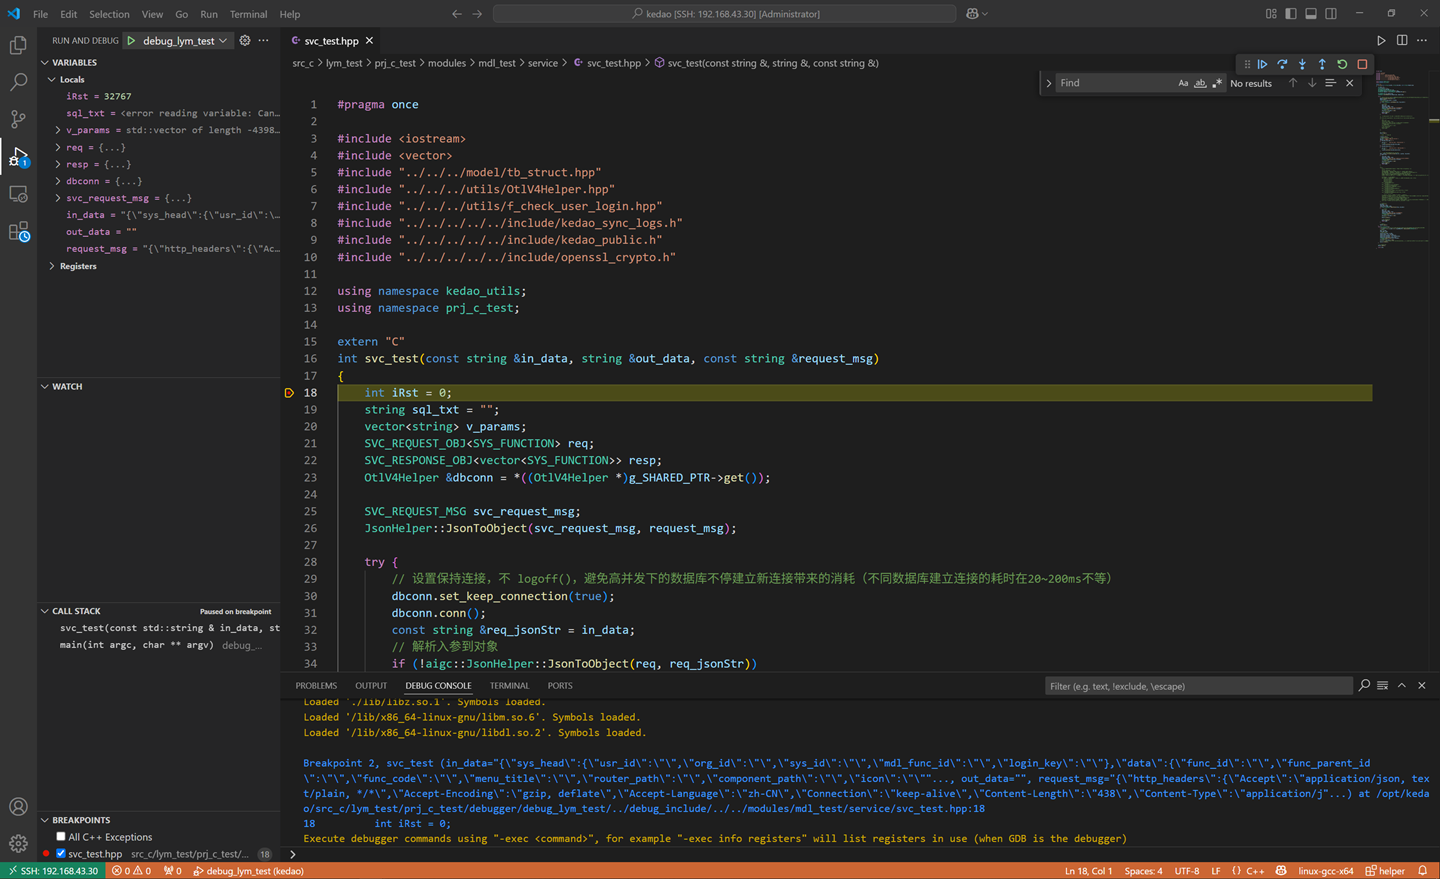Open Source Control view
Screen dimensions: 1440x879
18,119
